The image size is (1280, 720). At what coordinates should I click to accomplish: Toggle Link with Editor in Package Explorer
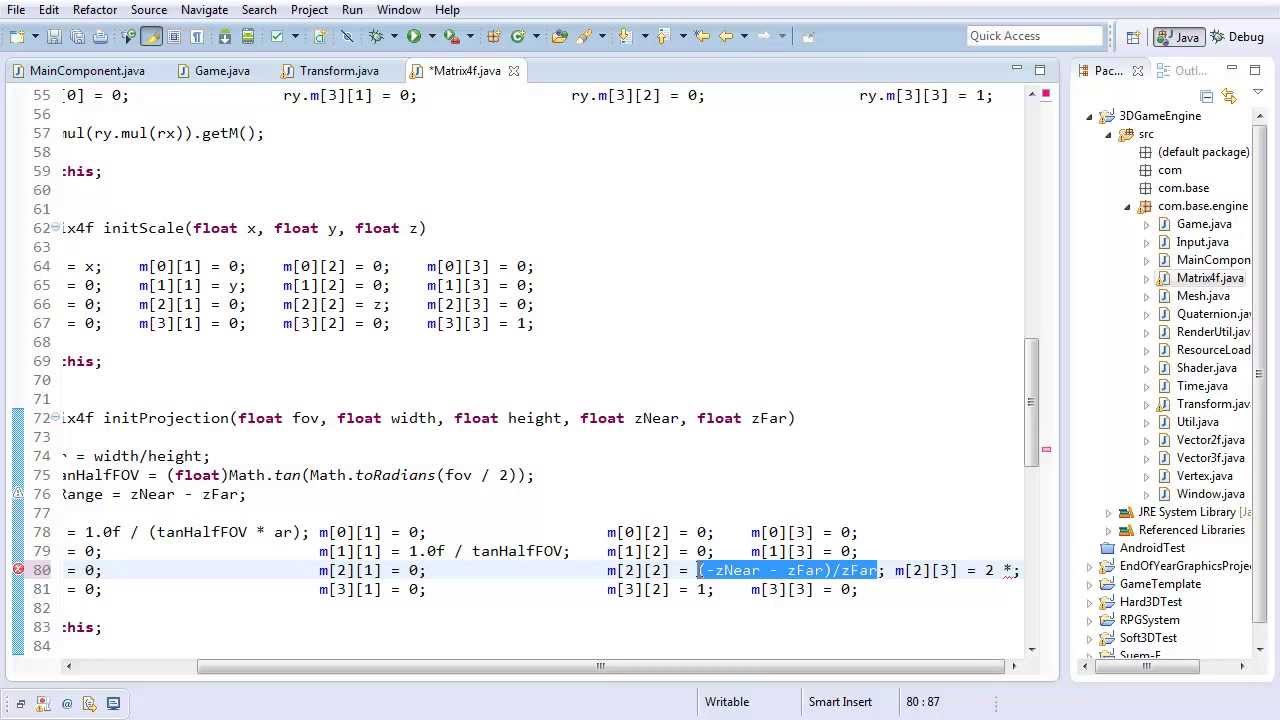(1229, 96)
